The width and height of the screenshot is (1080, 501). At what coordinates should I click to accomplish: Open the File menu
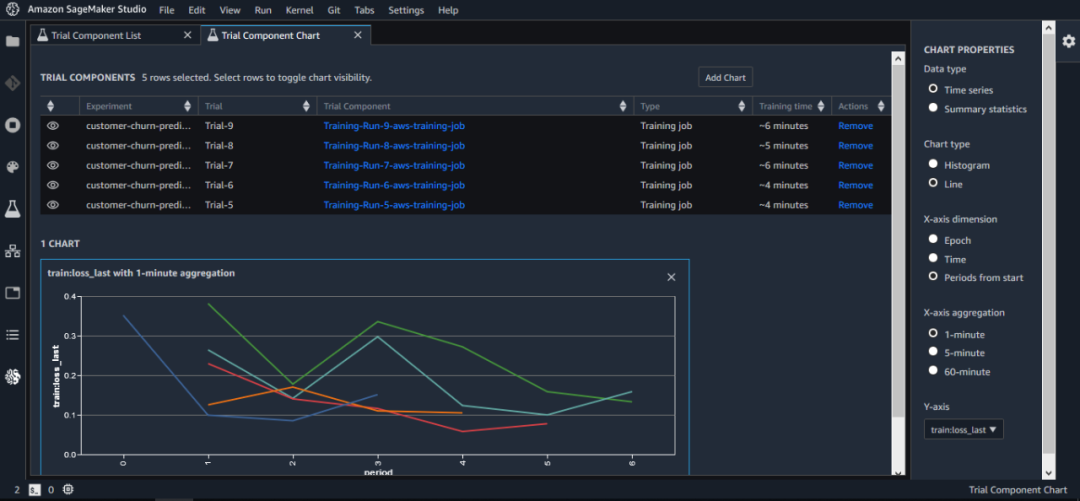tap(166, 10)
